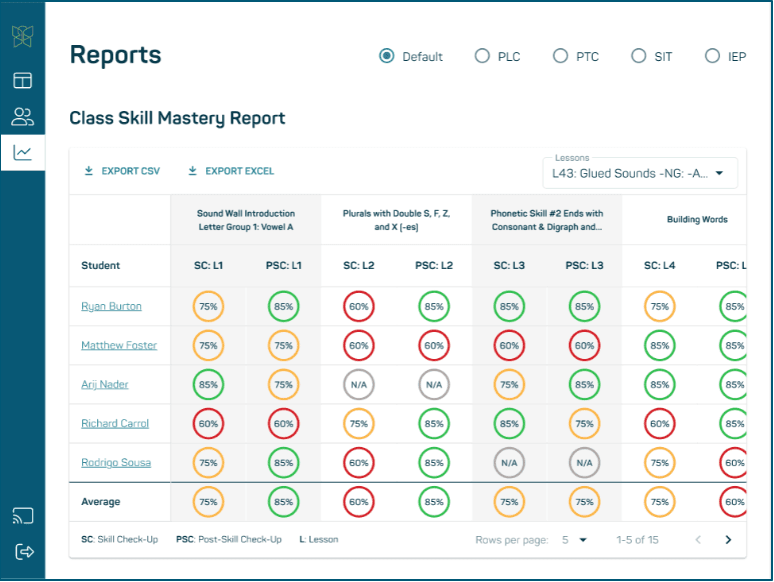The image size is (774, 582).
Task: Click the Export Excel button
Action: 230,171
